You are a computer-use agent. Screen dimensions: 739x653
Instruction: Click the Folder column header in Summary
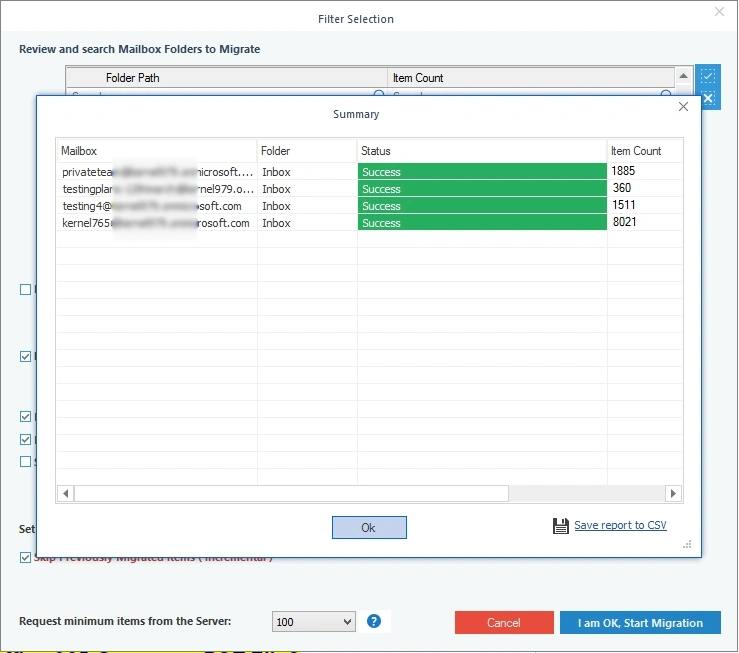307,151
